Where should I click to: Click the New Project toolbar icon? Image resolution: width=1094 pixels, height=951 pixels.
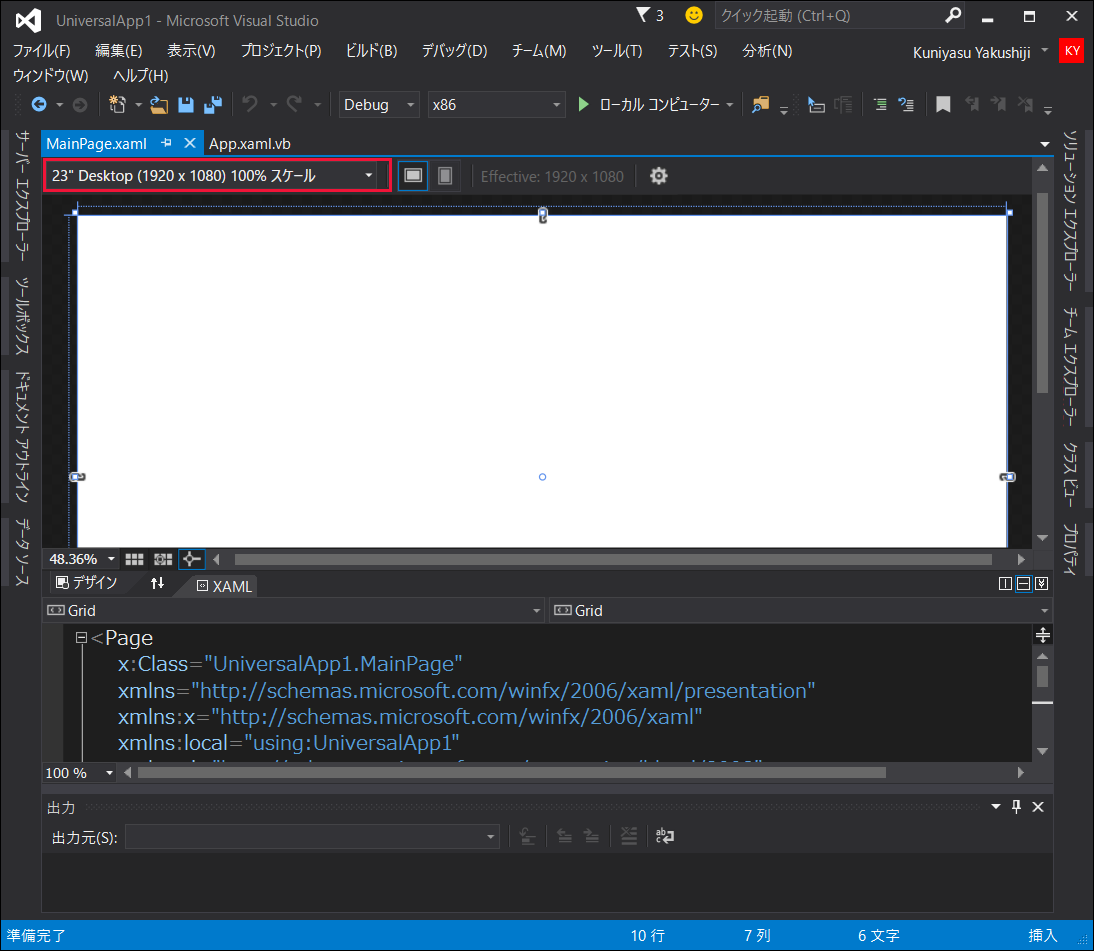(117, 105)
